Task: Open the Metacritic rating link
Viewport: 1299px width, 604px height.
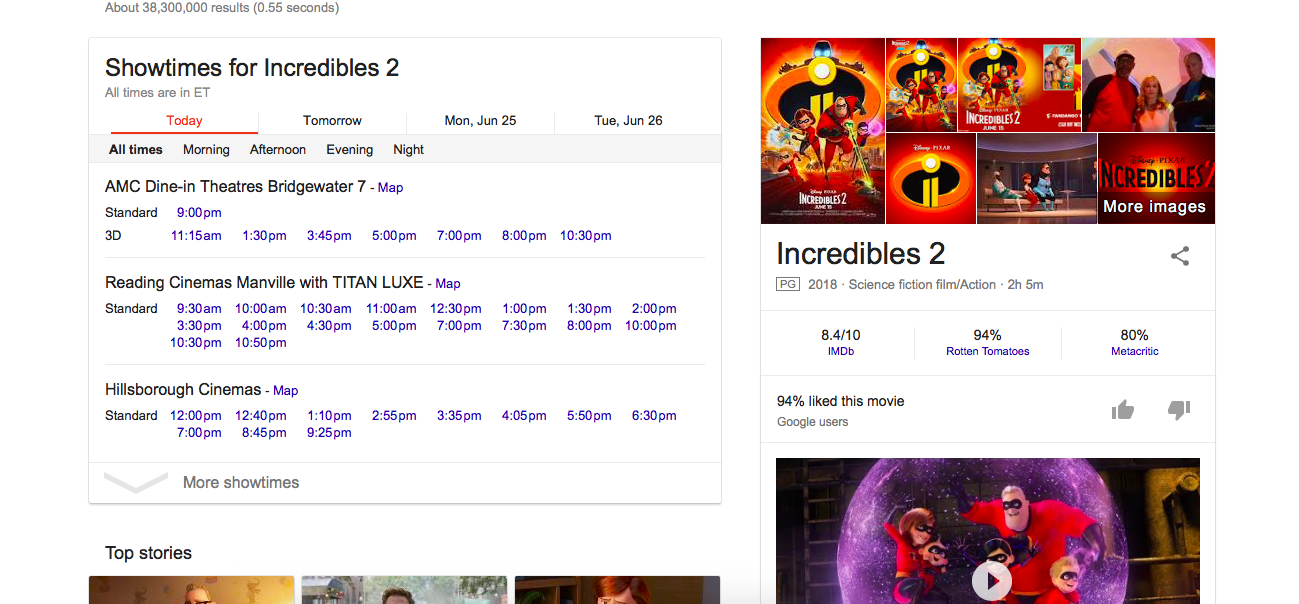Action: [x=1134, y=352]
